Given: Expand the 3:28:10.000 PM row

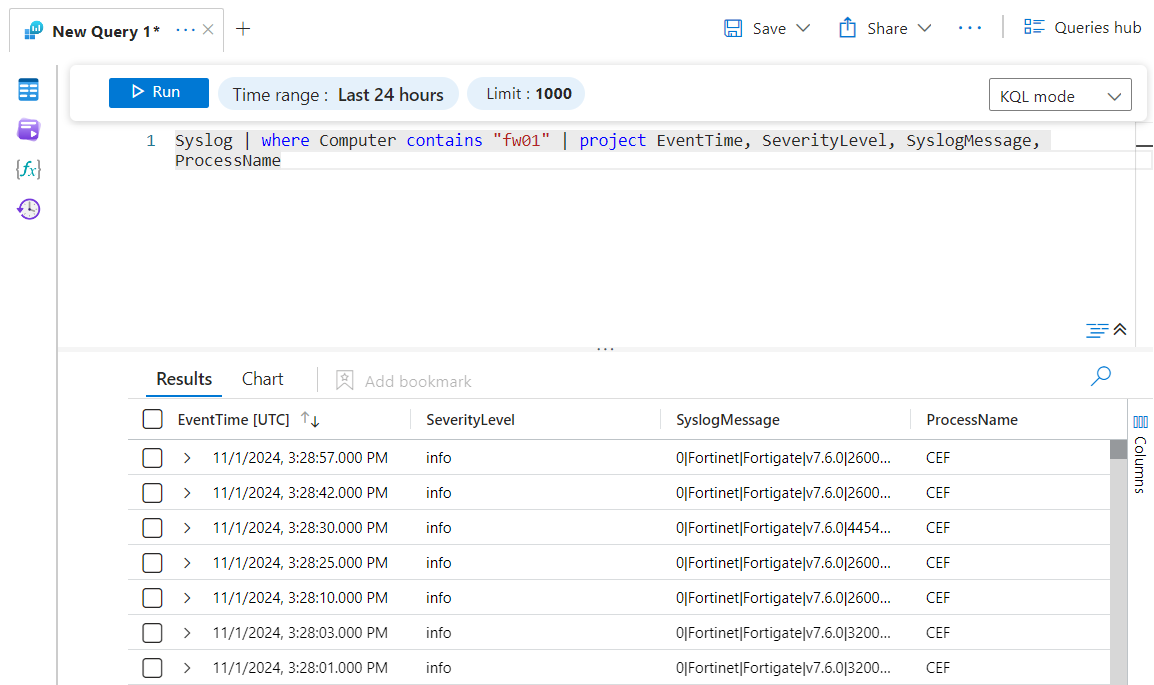Looking at the screenshot, I should [x=187, y=597].
